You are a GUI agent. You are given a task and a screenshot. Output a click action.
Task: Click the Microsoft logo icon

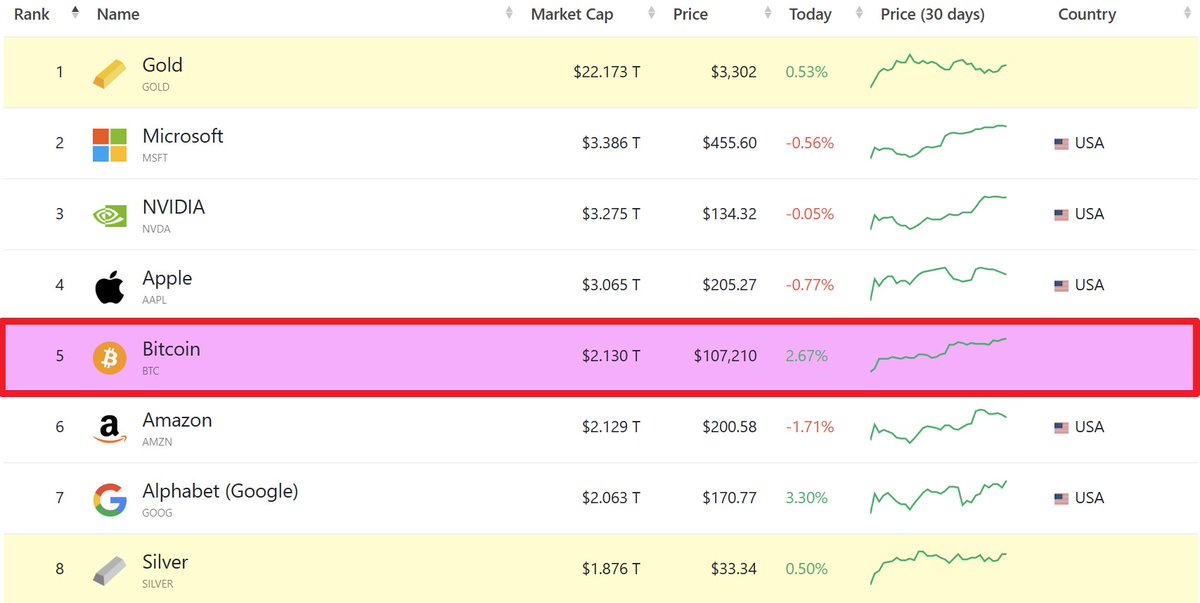pyautogui.click(x=110, y=144)
